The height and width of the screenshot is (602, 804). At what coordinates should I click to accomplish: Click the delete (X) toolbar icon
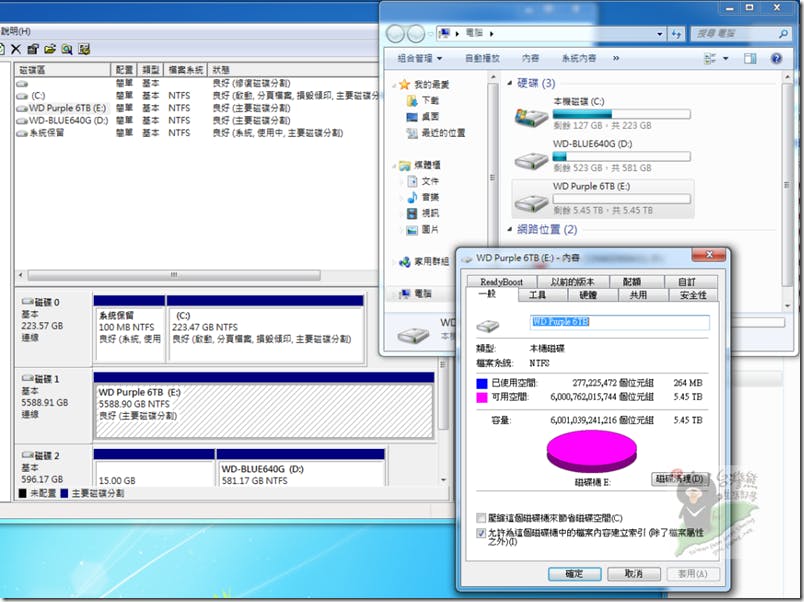coord(16,48)
